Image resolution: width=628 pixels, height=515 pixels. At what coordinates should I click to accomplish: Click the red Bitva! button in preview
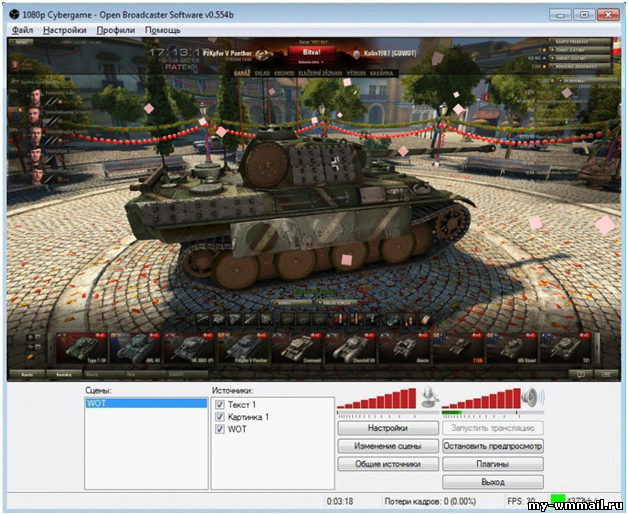[x=311, y=53]
